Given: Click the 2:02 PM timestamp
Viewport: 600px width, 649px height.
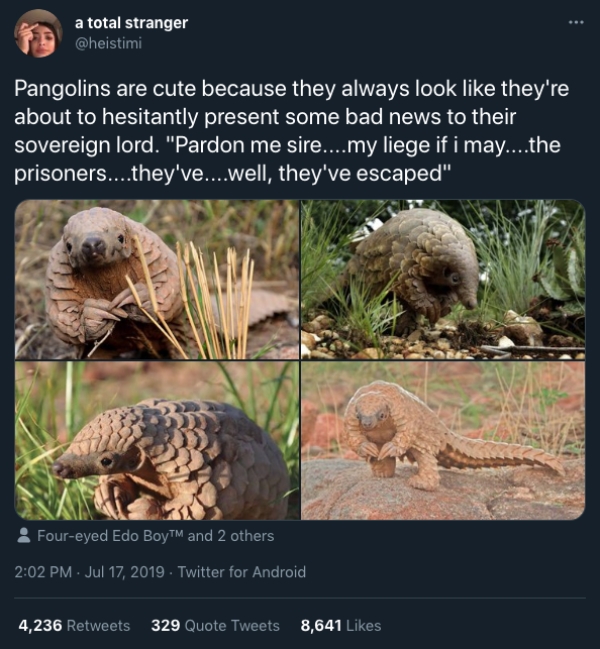Looking at the screenshot, I should (43, 572).
